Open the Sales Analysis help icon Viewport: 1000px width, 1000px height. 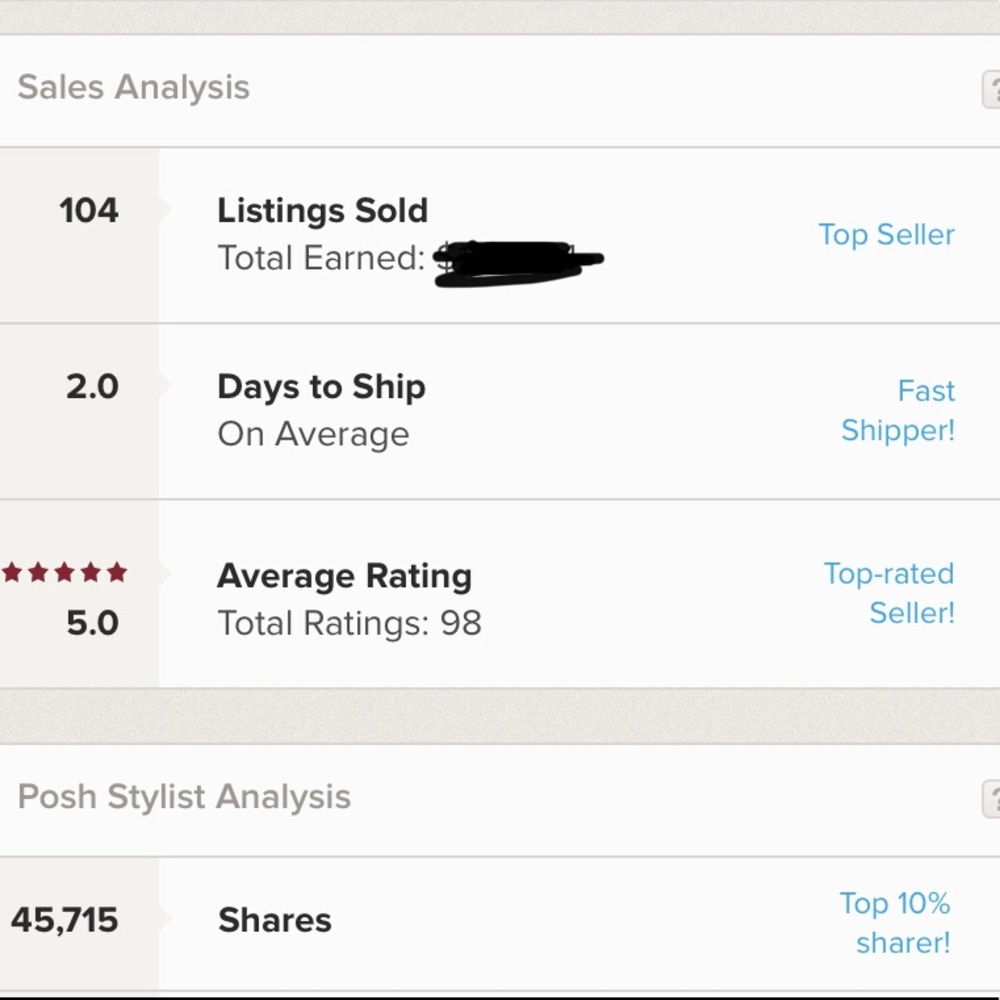coord(991,90)
